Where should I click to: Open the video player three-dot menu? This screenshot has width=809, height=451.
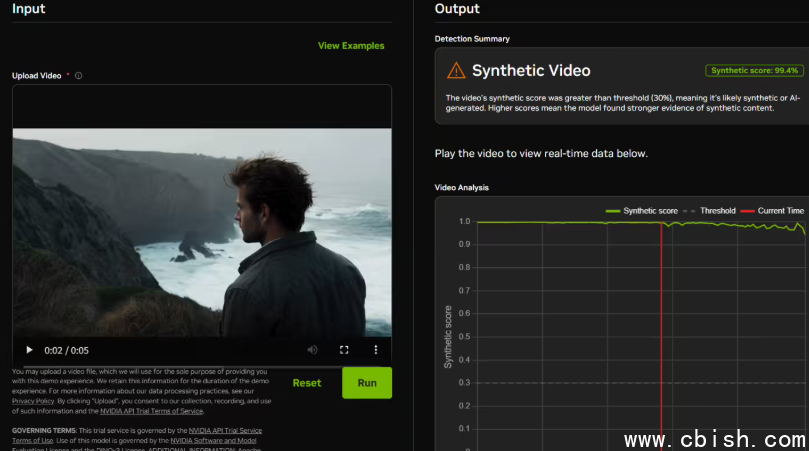376,350
